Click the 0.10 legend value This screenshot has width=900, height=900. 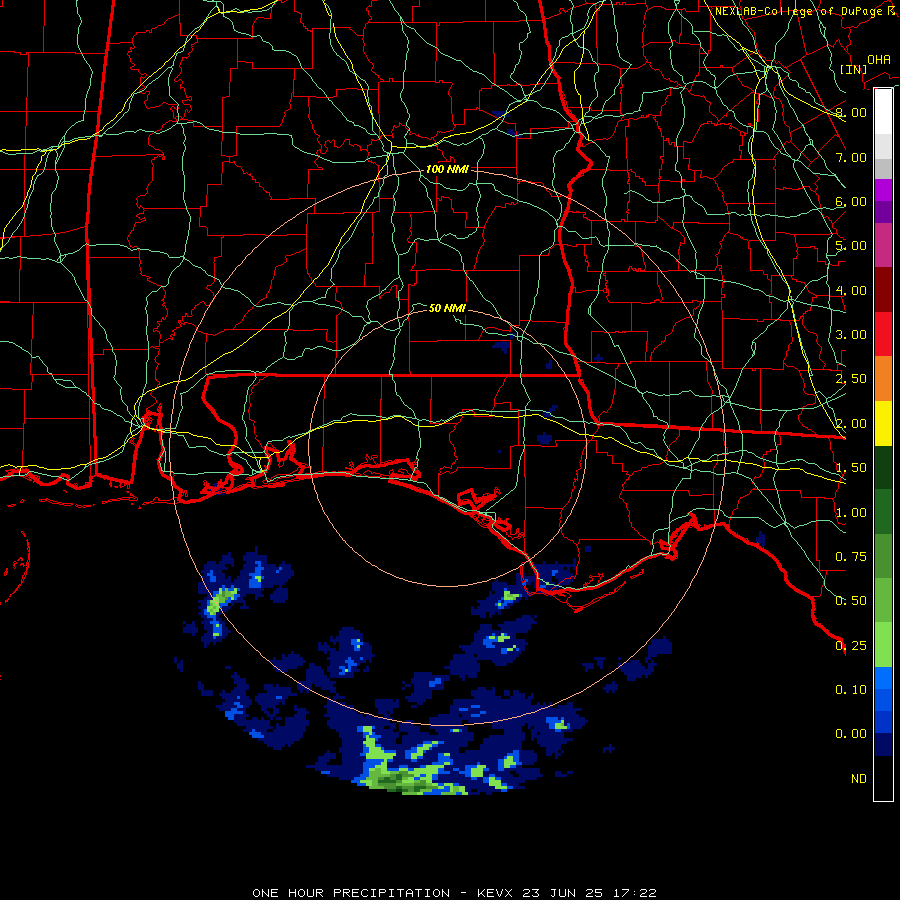pyautogui.click(x=851, y=690)
